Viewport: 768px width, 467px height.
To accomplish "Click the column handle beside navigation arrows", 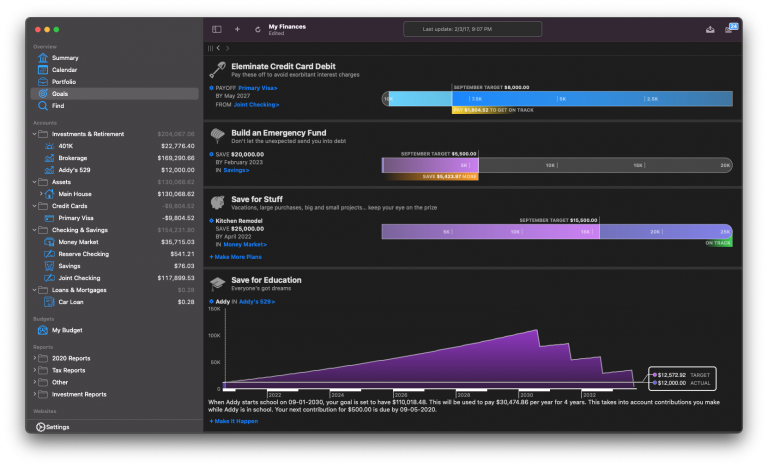I will [x=210, y=48].
